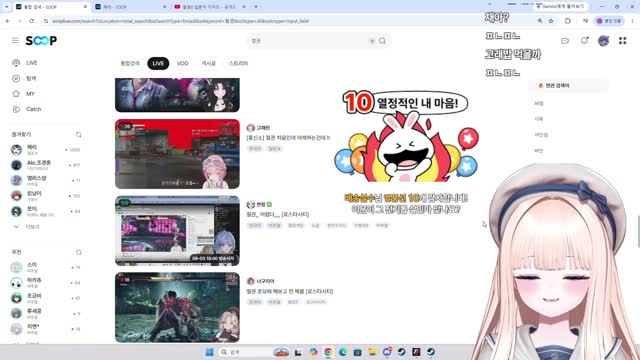The height and width of the screenshot is (360, 640).
Task: Select the VOD search results tab
Action: [x=182, y=63]
